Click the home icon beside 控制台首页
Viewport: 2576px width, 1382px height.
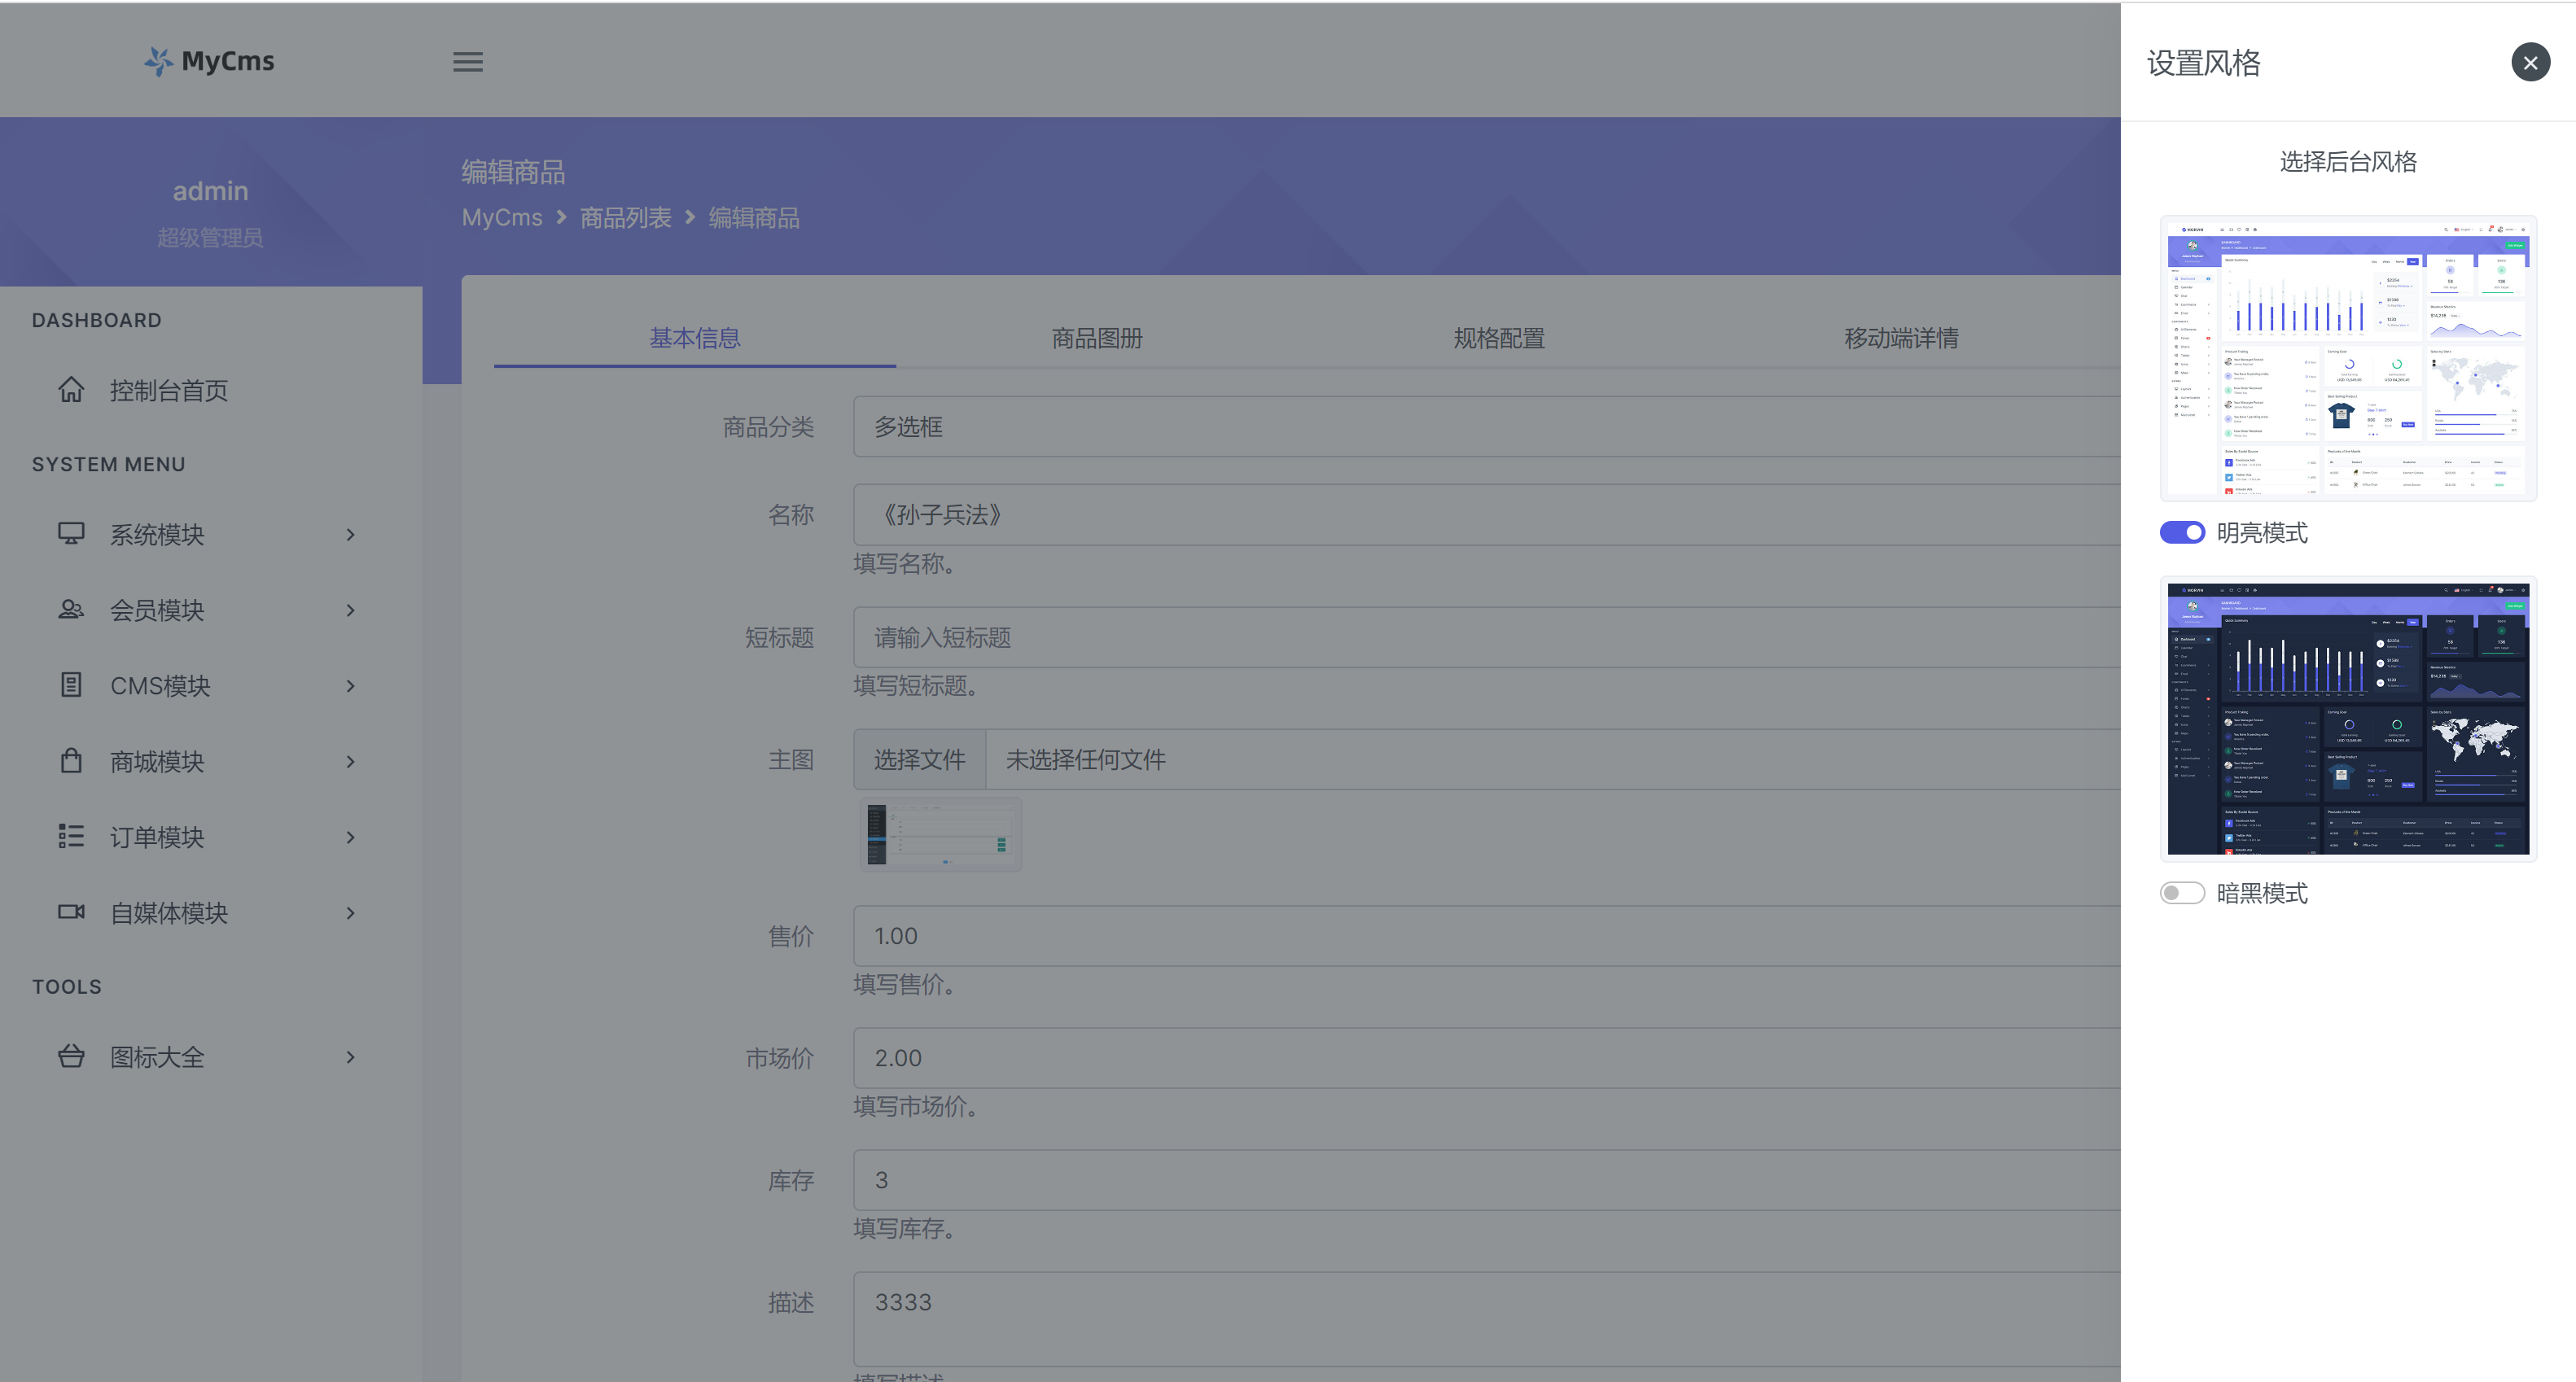tap(71, 389)
